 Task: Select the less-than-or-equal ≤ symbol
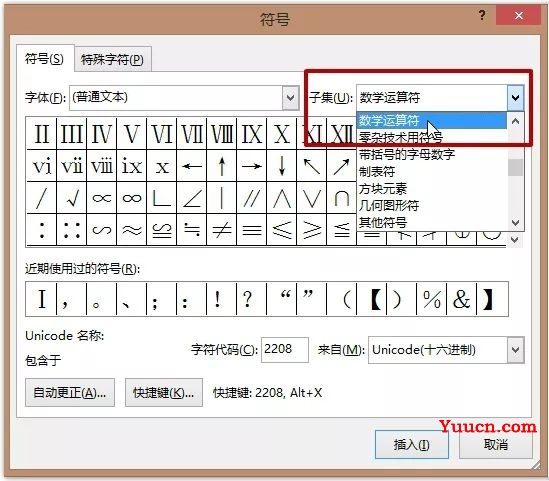coord(282,230)
